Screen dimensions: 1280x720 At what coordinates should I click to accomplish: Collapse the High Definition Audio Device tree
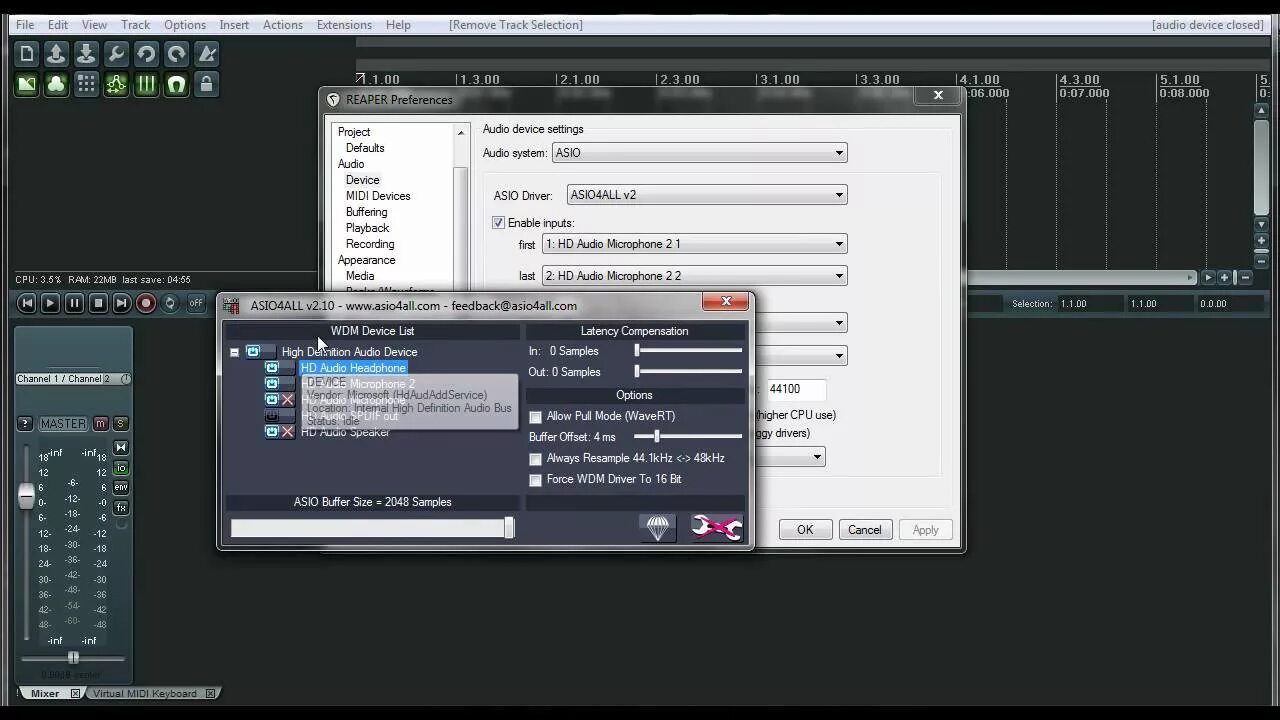coord(234,352)
